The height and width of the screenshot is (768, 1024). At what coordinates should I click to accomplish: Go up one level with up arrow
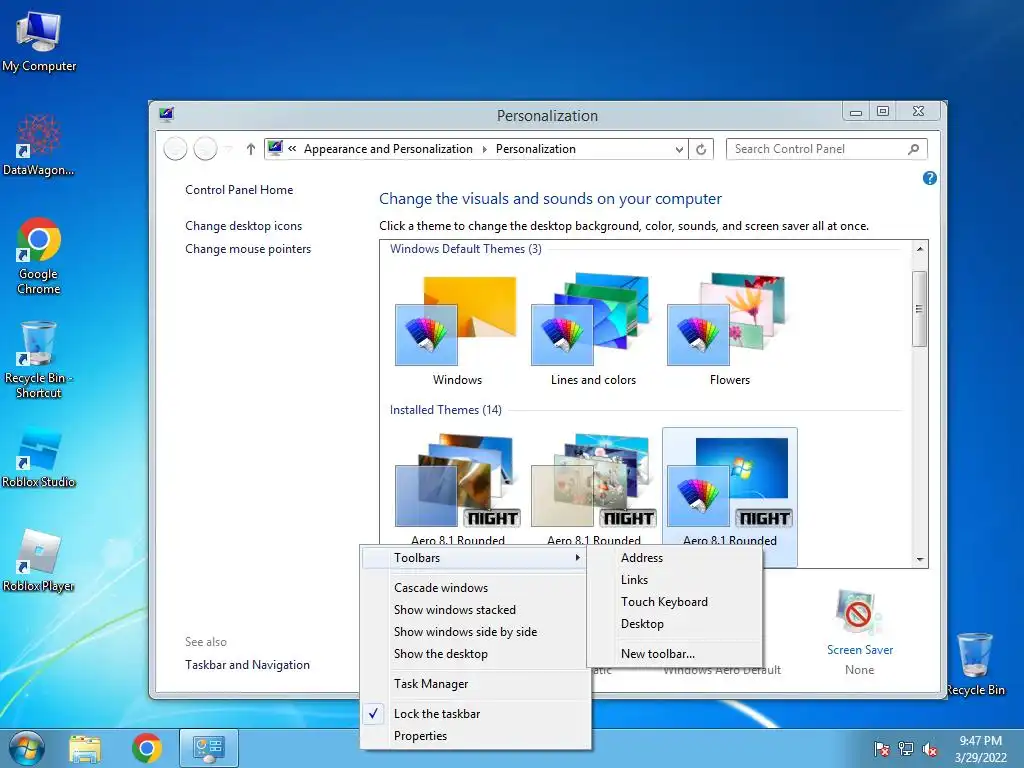coord(251,149)
